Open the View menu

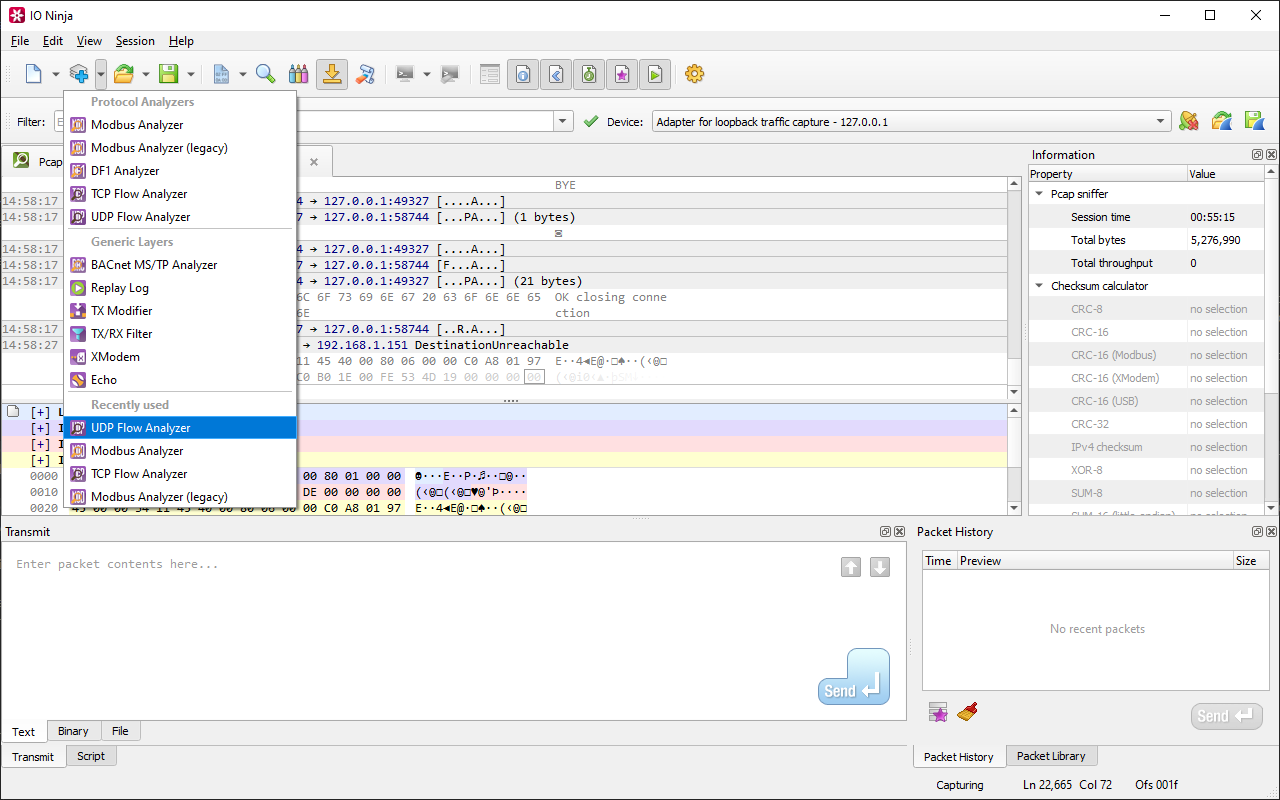pos(89,41)
